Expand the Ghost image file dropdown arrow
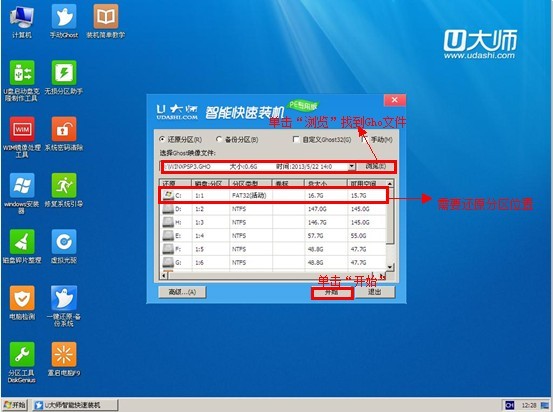This screenshot has width=553, height=412. [x=352, y=166]
